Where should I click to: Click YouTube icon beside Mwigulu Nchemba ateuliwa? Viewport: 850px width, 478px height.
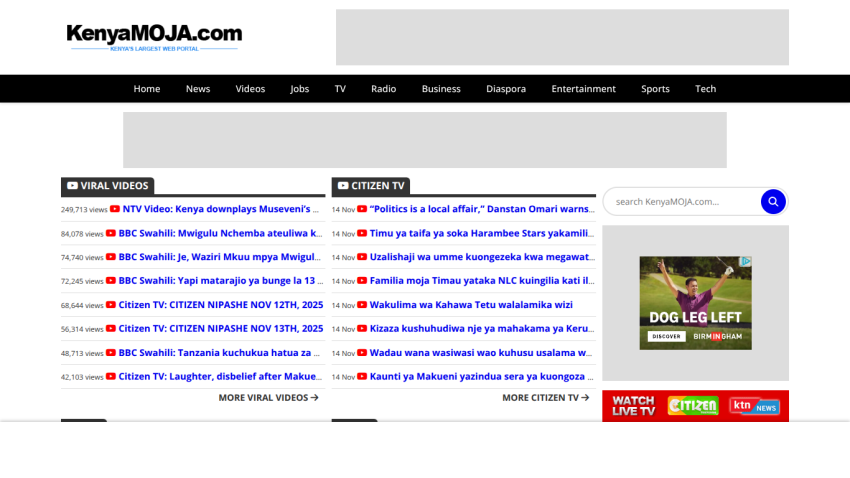coord(111,233)
